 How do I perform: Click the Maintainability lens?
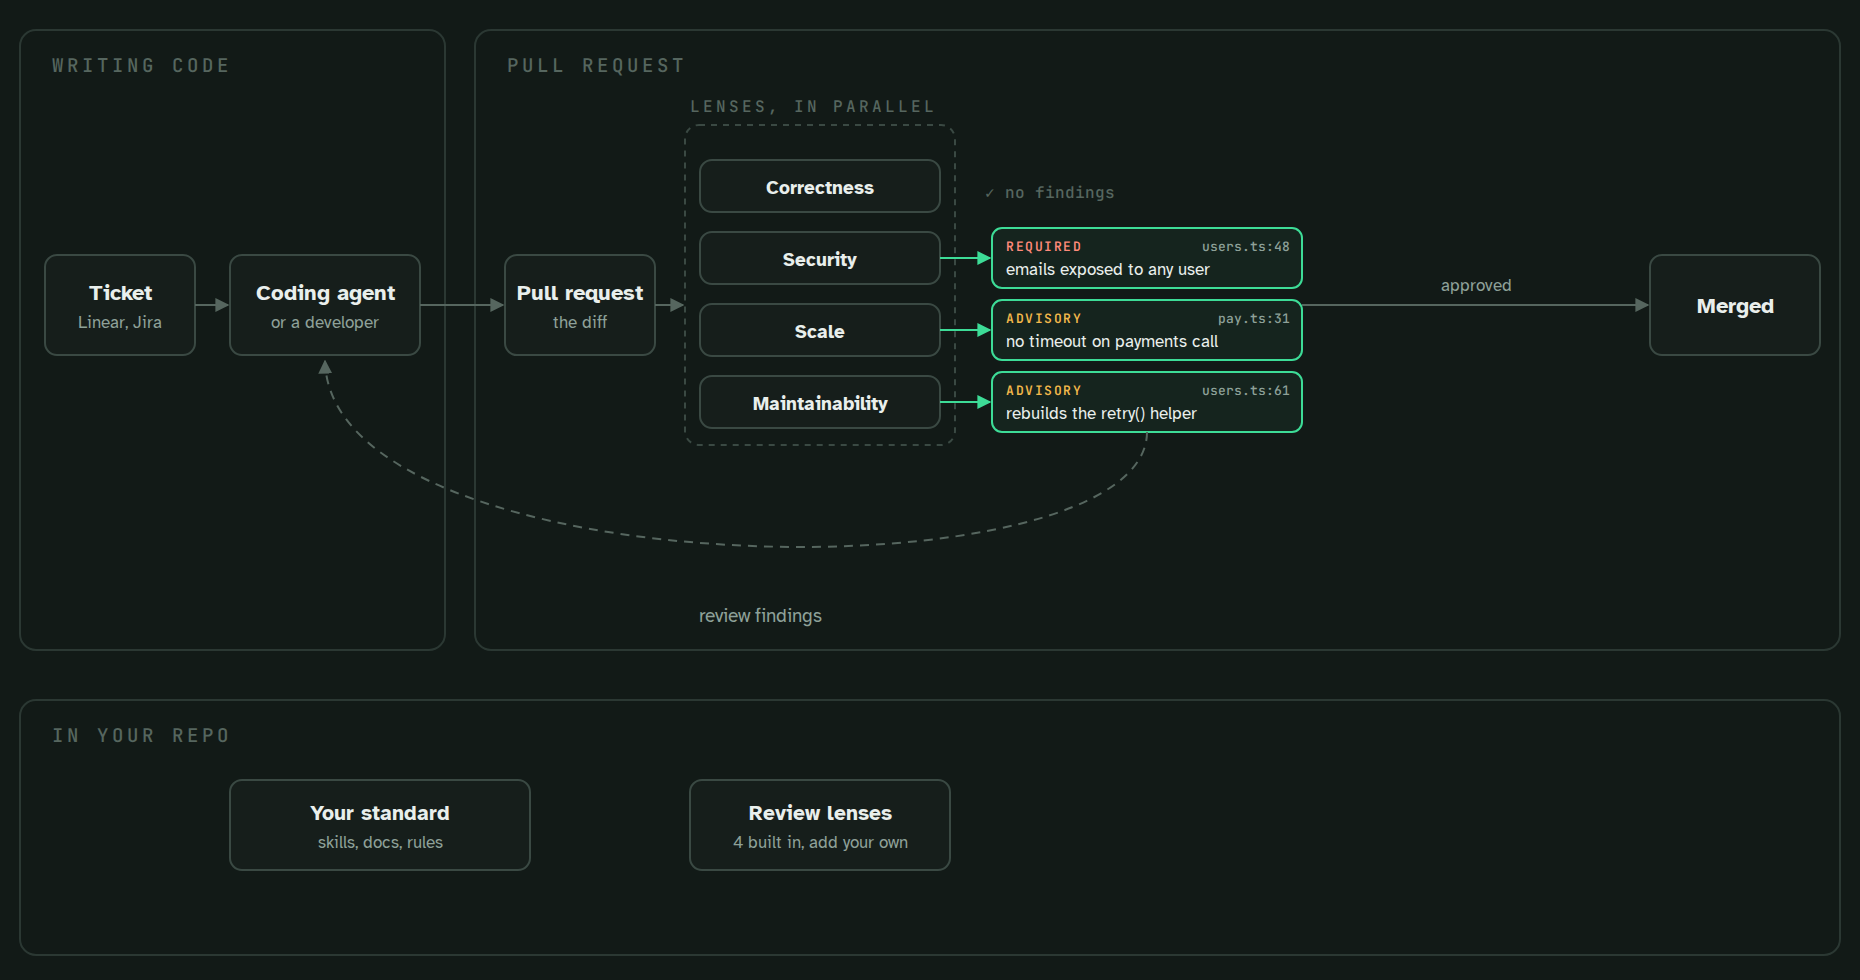pos(820,402)
